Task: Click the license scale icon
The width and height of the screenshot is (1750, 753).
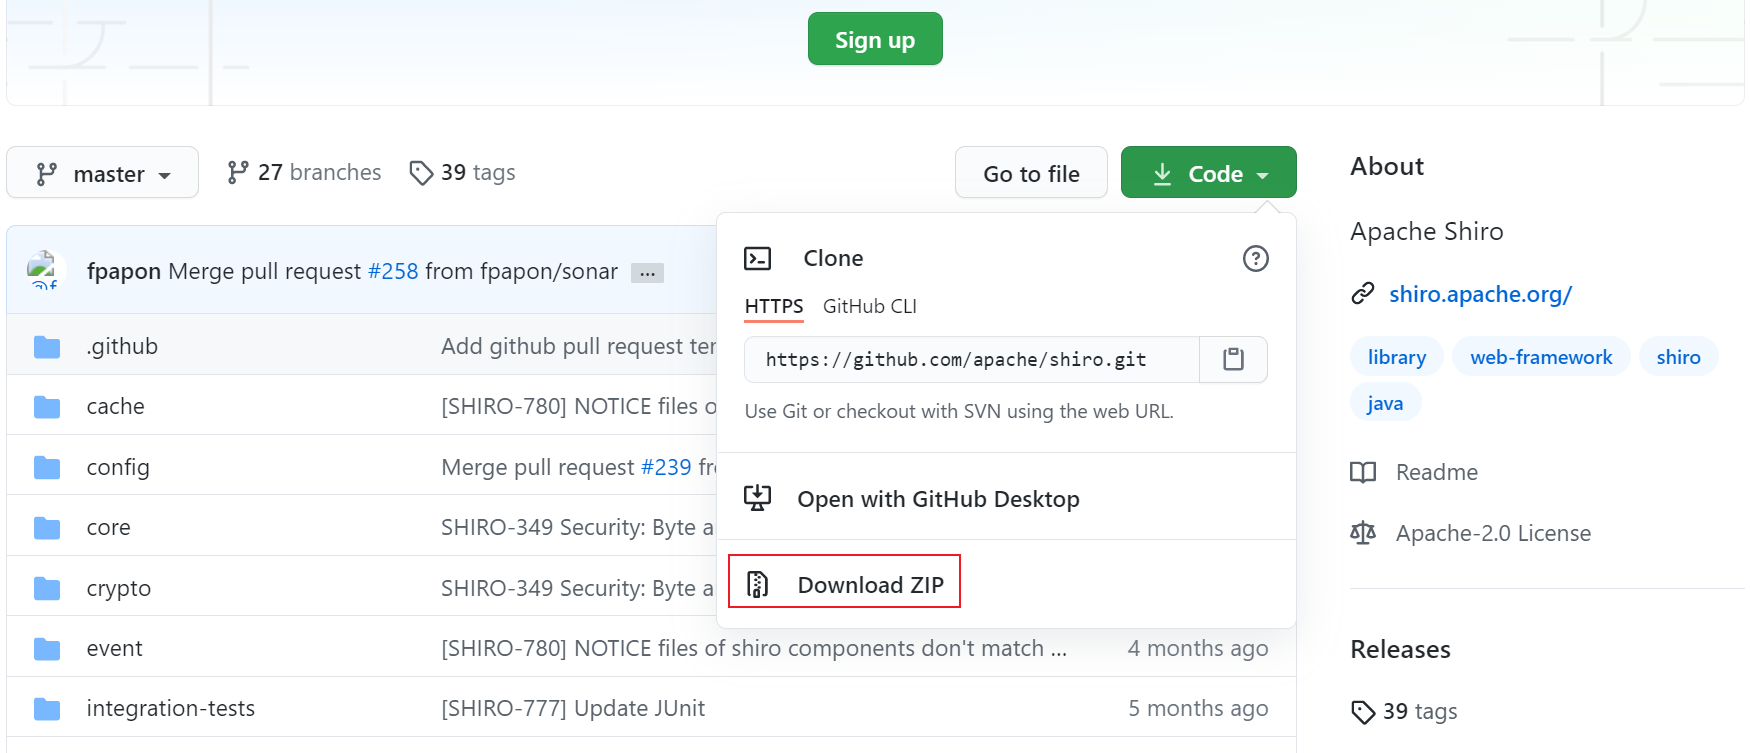Action: tap(1363, 533)
